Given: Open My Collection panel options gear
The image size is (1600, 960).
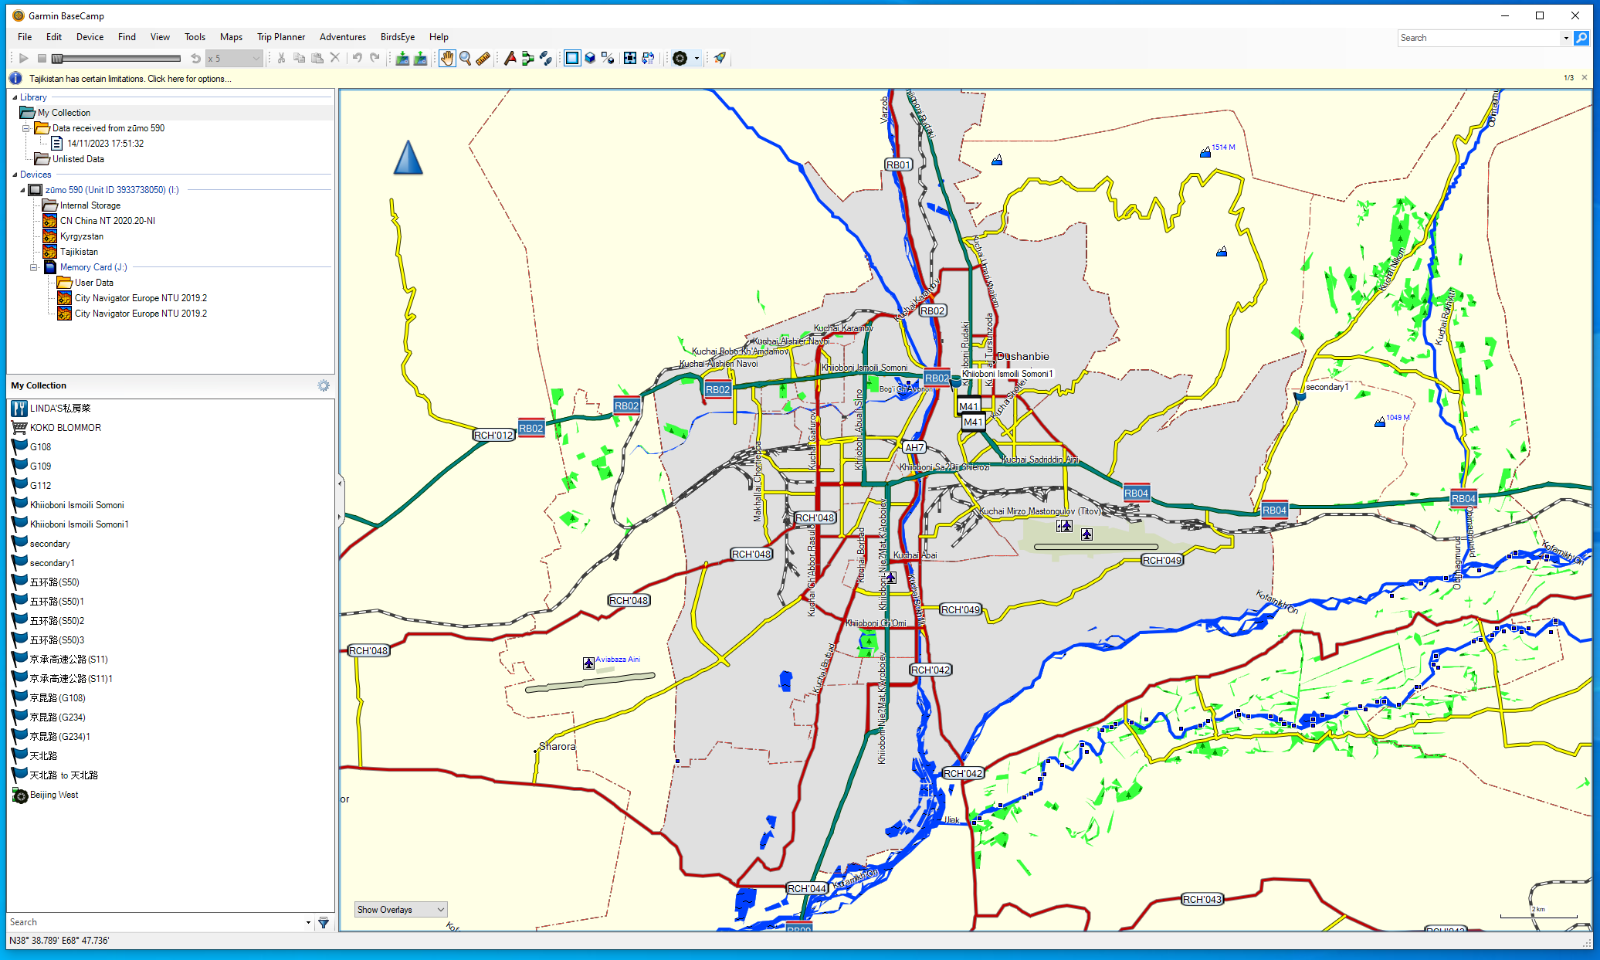Looking at the screenshot, I should [x=323, y=386].
